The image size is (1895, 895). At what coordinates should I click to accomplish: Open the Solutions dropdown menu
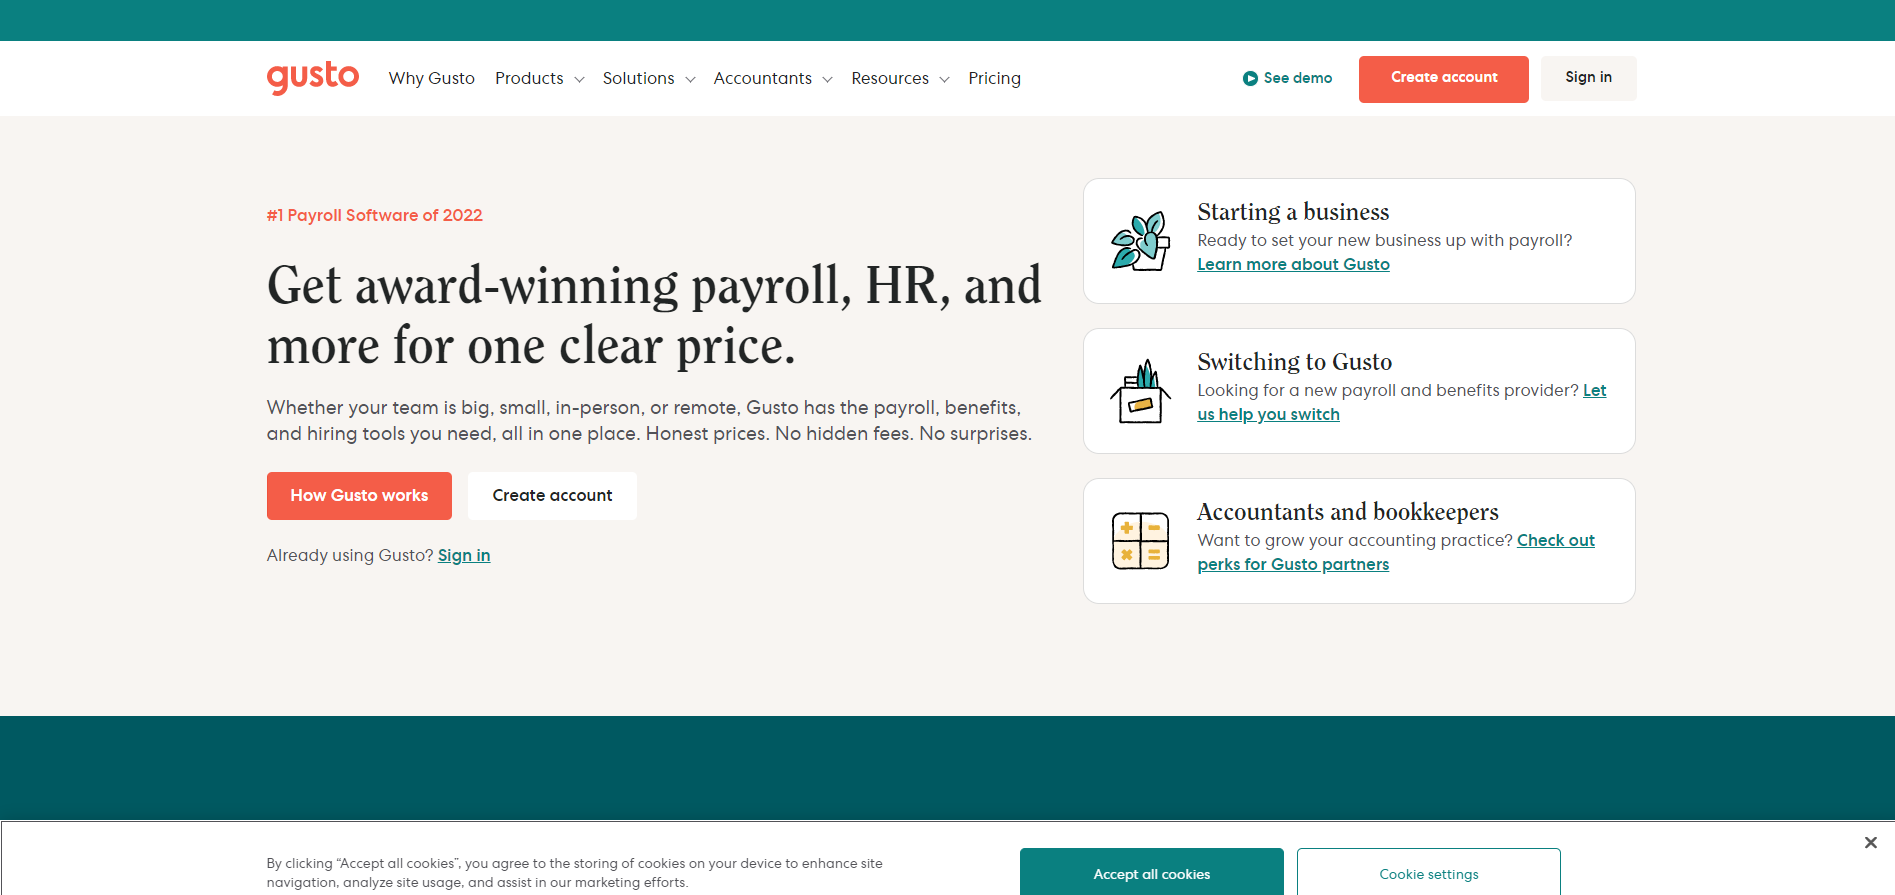[x=648, y=78]
